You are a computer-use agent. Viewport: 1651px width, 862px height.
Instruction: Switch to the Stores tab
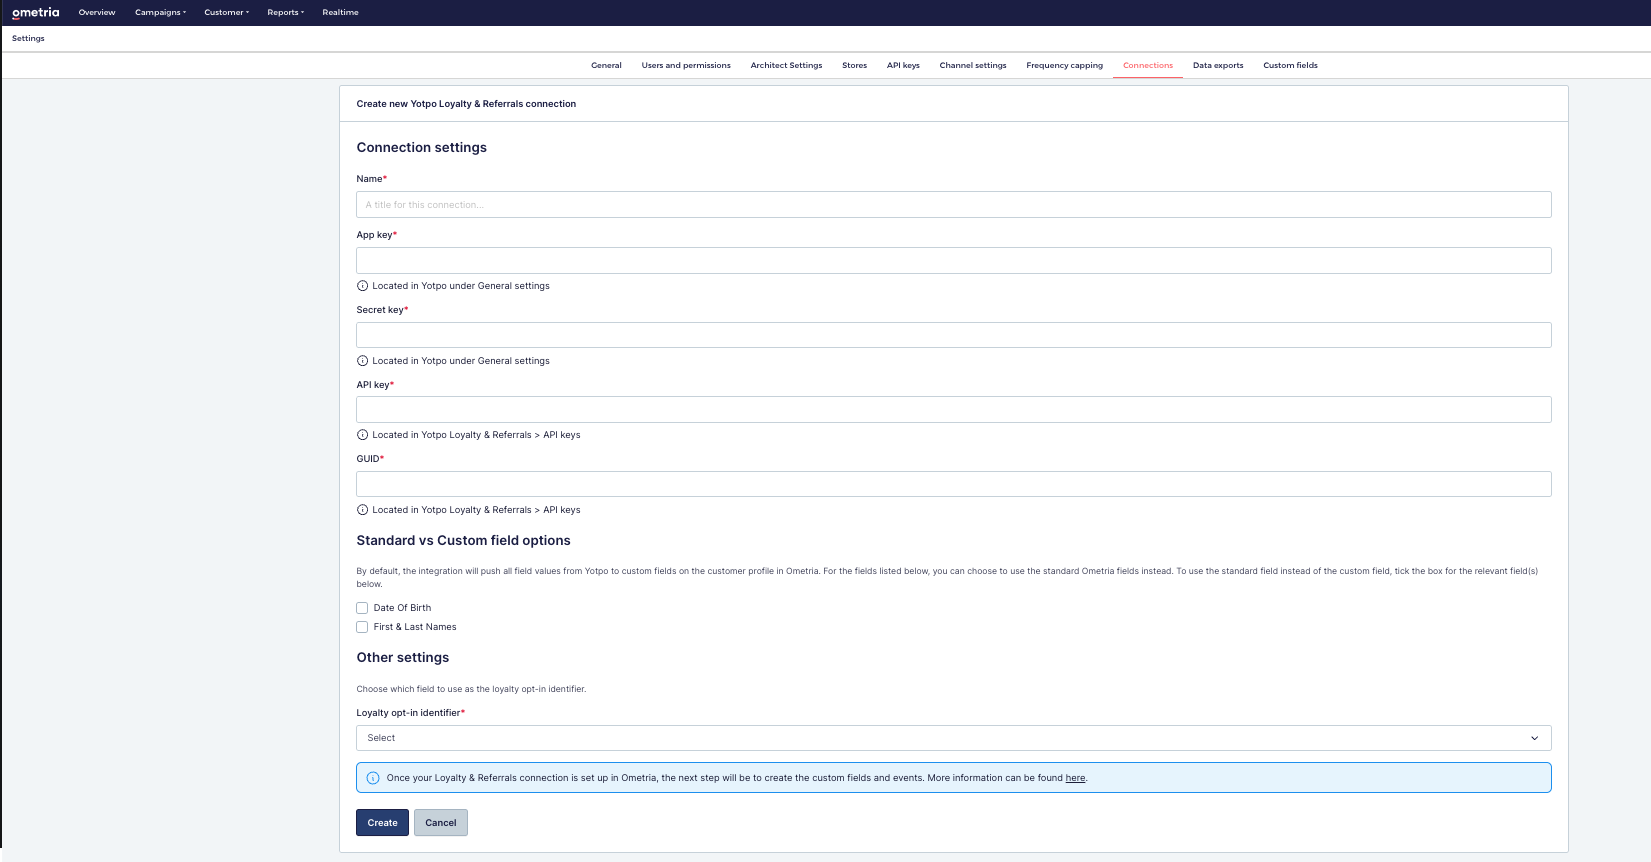(x=854, y=65)
